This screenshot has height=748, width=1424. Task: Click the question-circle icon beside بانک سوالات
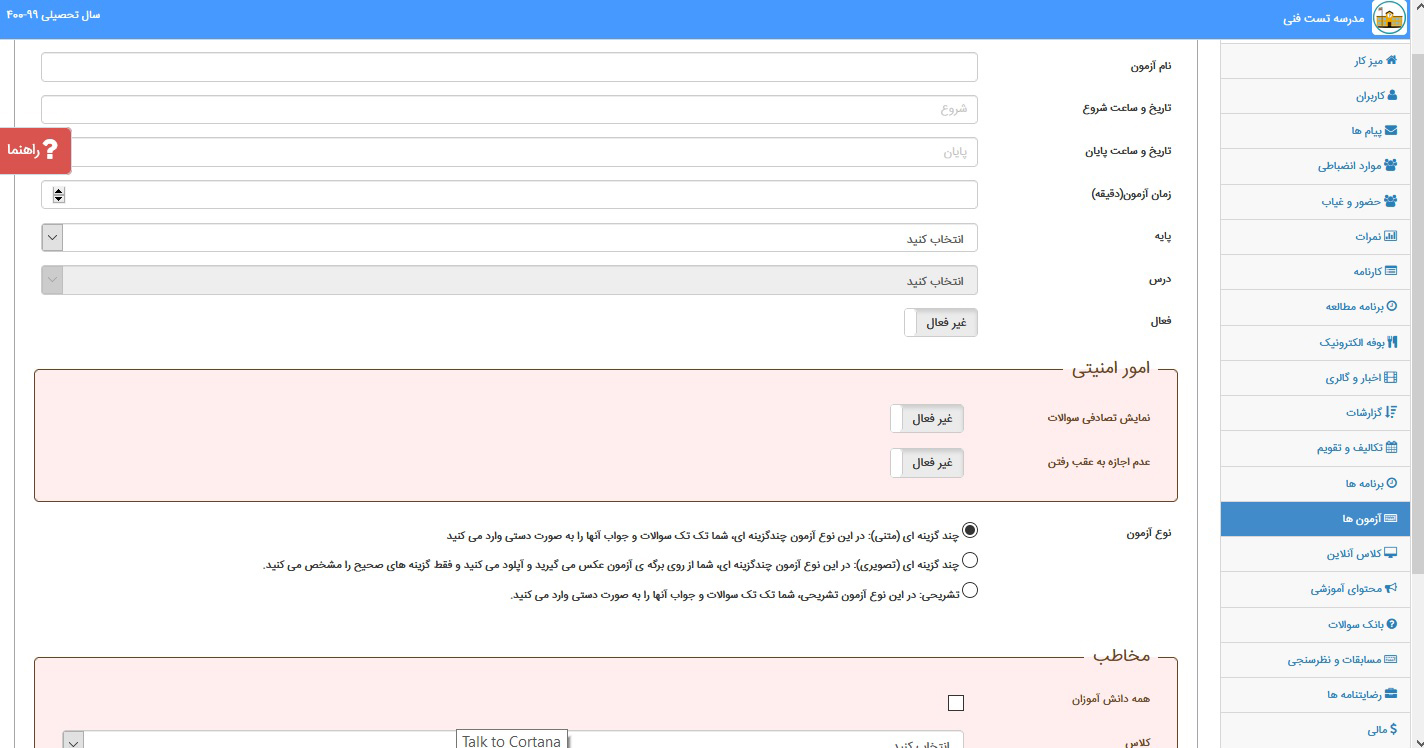(x=1392, y=624)
